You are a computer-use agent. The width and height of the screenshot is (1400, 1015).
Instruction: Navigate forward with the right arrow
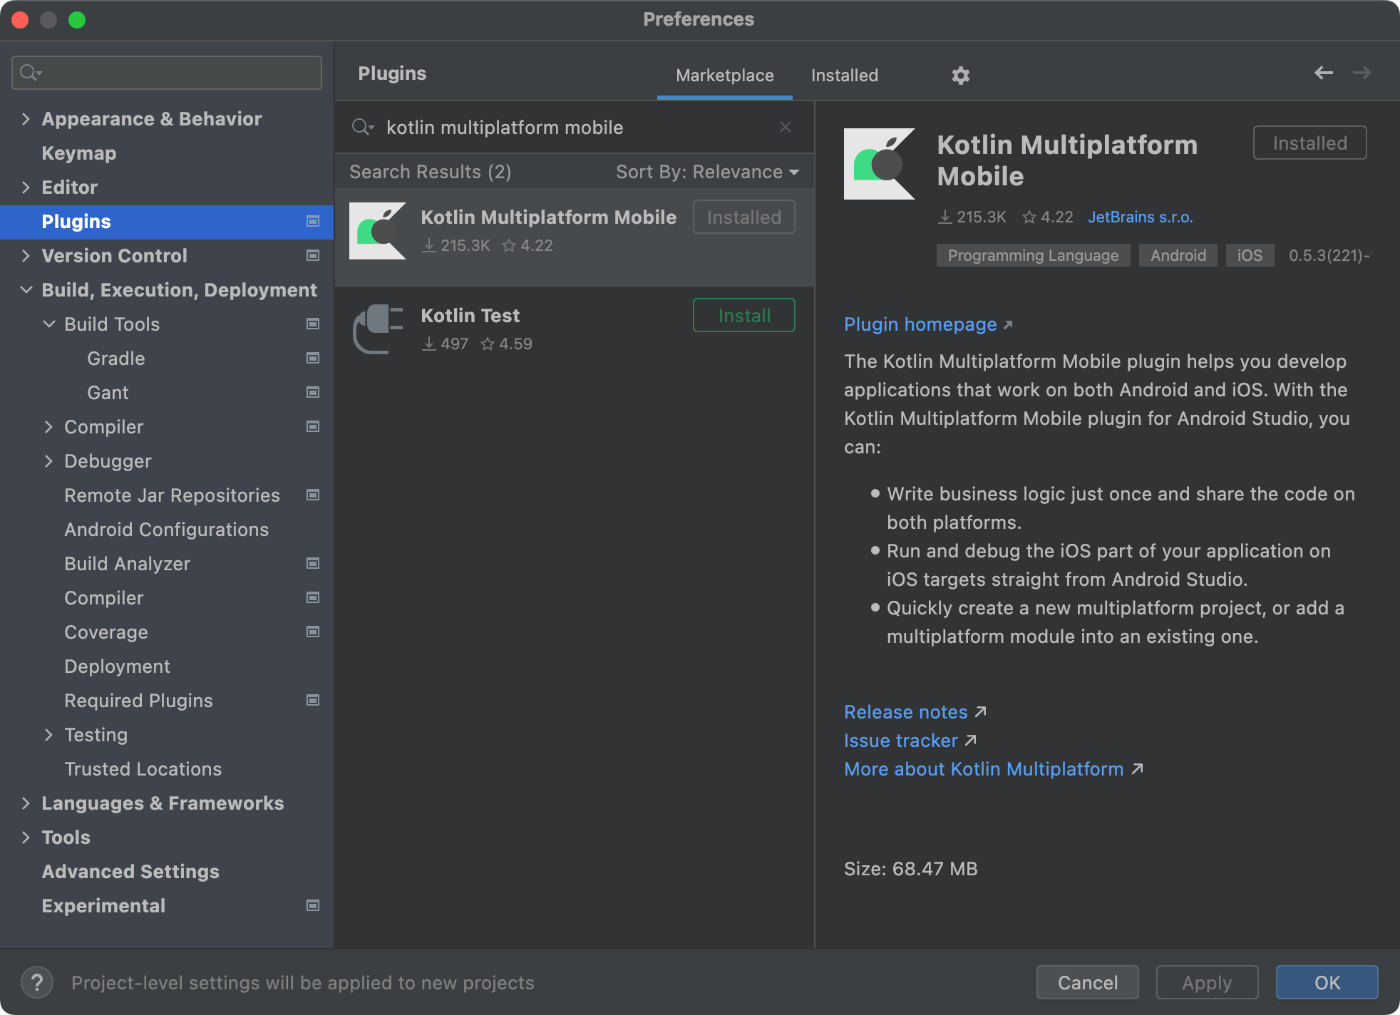[x=1362, y=73]
